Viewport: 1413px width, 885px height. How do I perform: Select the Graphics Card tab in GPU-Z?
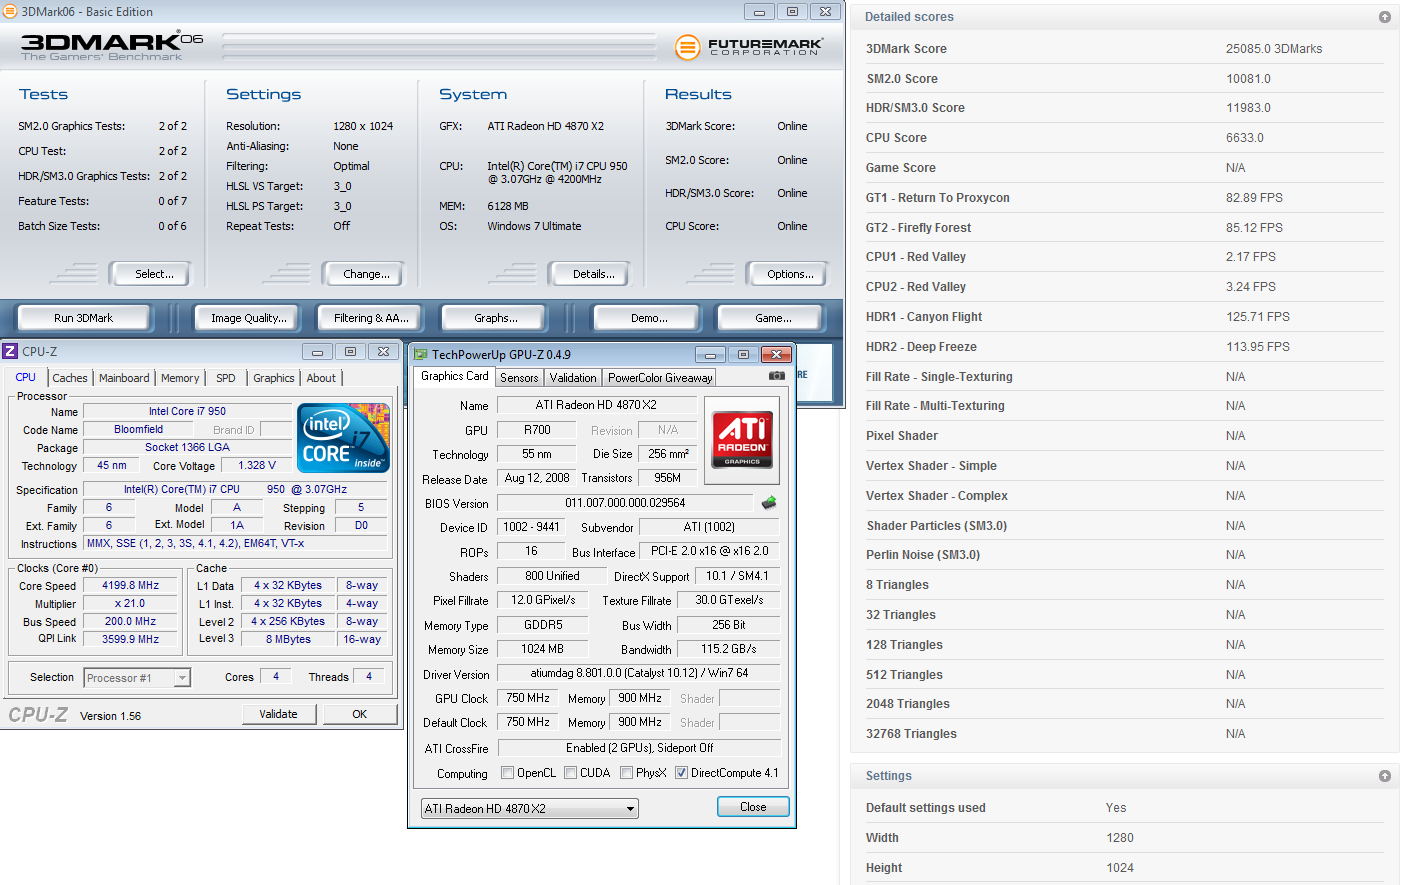click(455, 376)
